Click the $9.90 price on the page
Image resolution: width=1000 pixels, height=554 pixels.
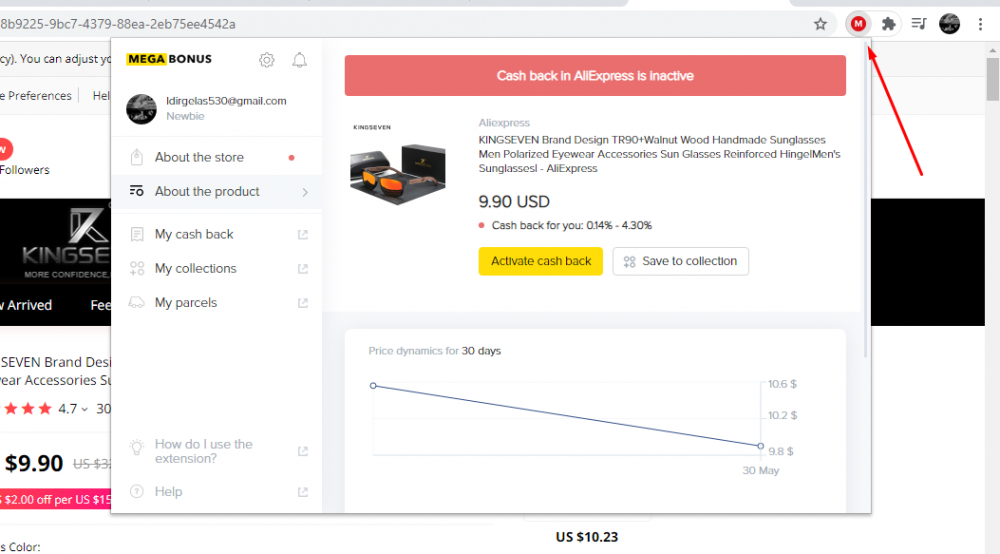pos(34,463)
